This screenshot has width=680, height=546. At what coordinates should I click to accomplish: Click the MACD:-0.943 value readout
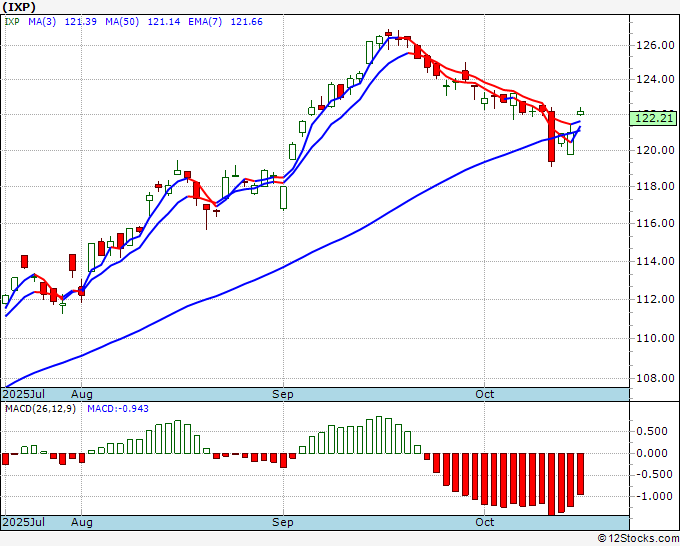pos(118,409)
